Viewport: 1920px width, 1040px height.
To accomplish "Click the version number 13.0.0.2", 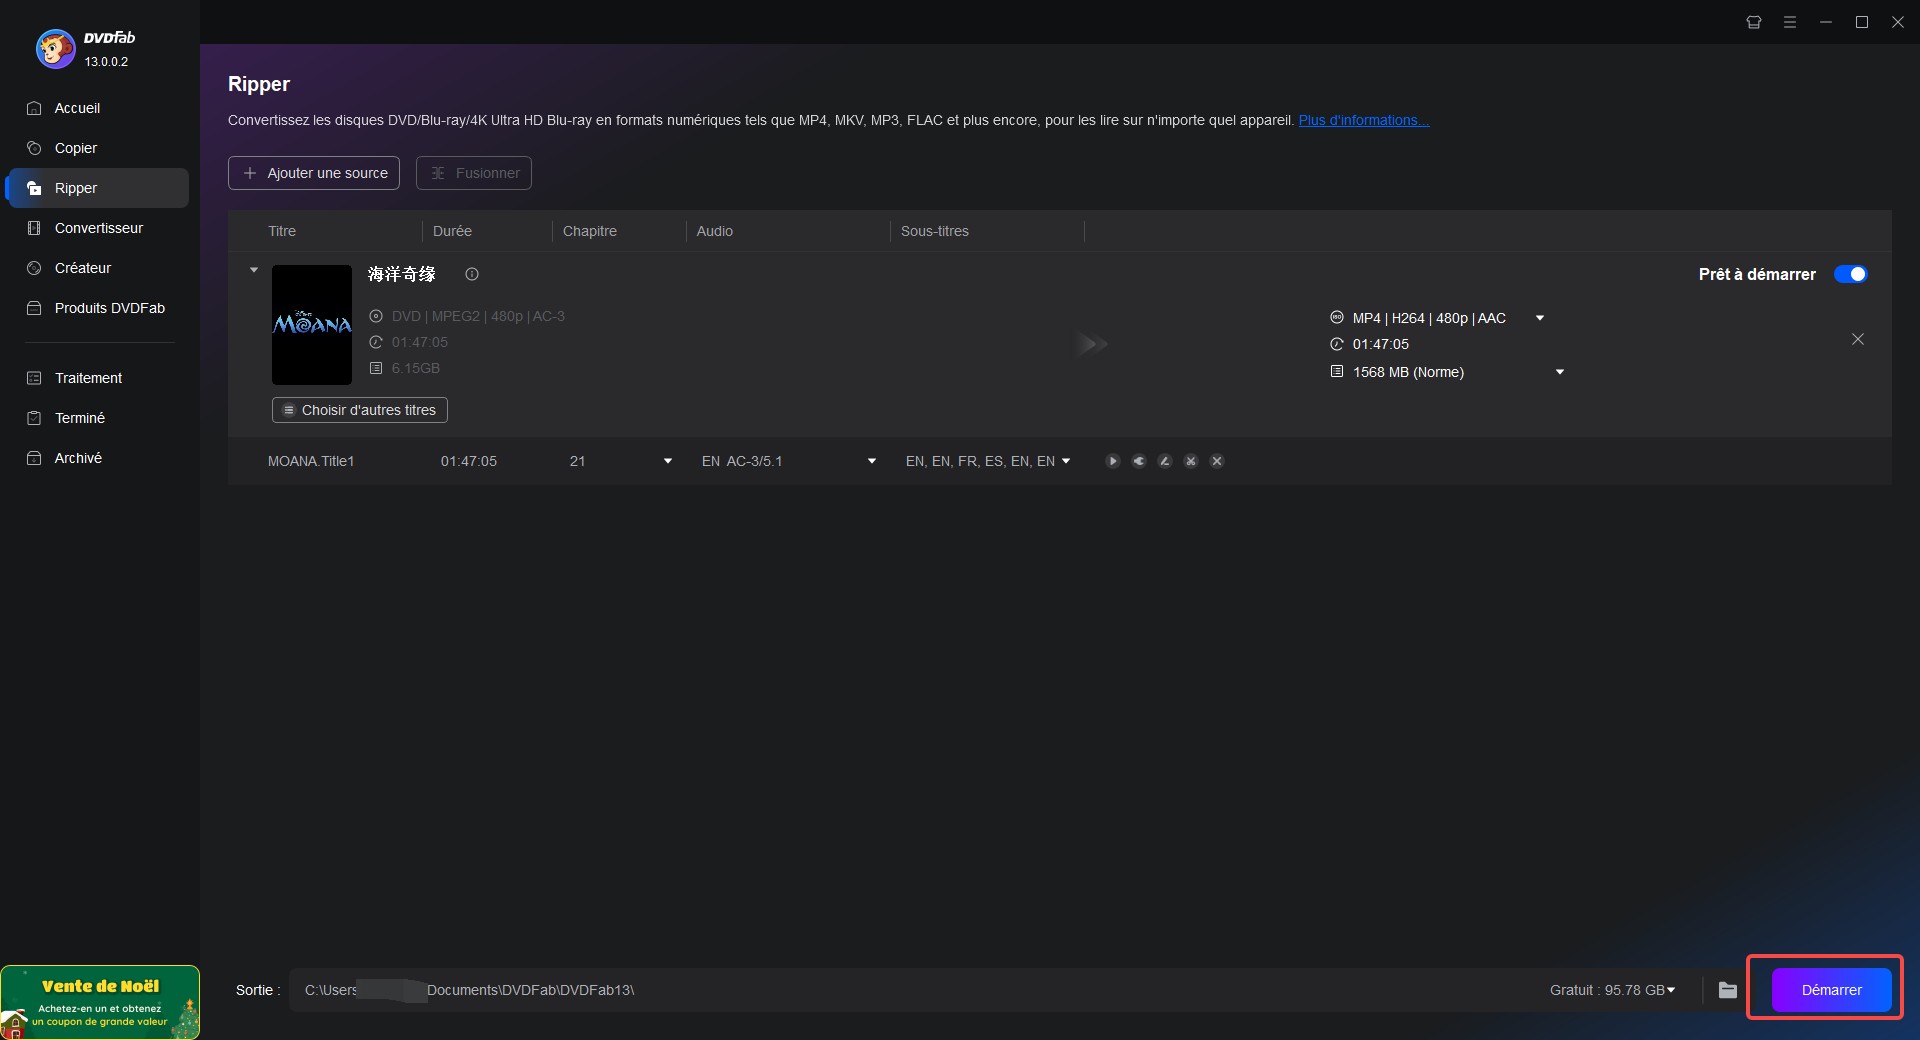I will 106,62.
